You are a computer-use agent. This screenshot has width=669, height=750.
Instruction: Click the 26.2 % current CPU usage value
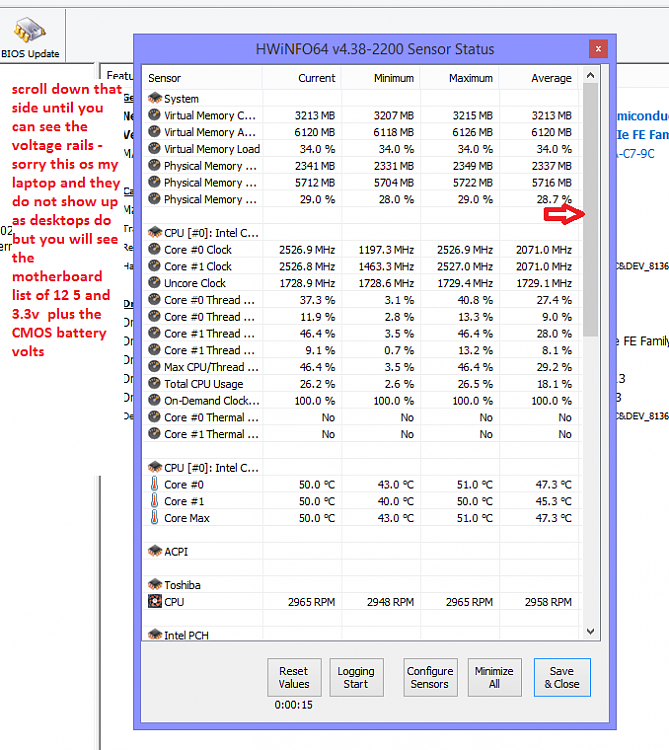pyautogui.click(x=317, y=384)
